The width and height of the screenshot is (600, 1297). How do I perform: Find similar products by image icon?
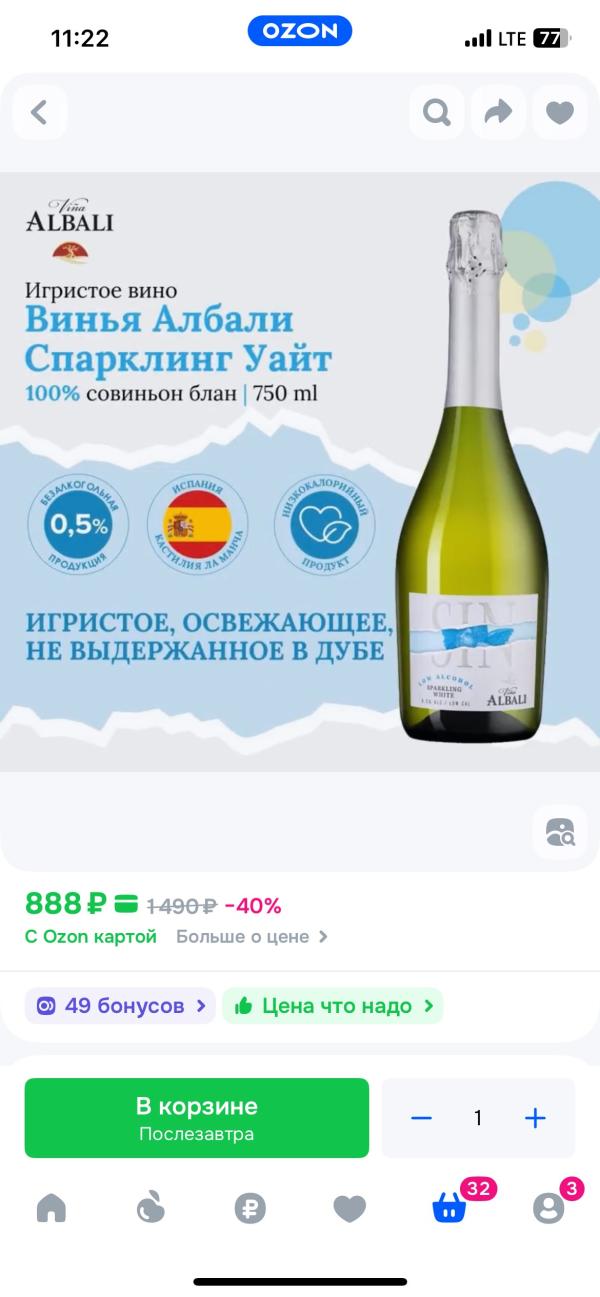point(560,832)
